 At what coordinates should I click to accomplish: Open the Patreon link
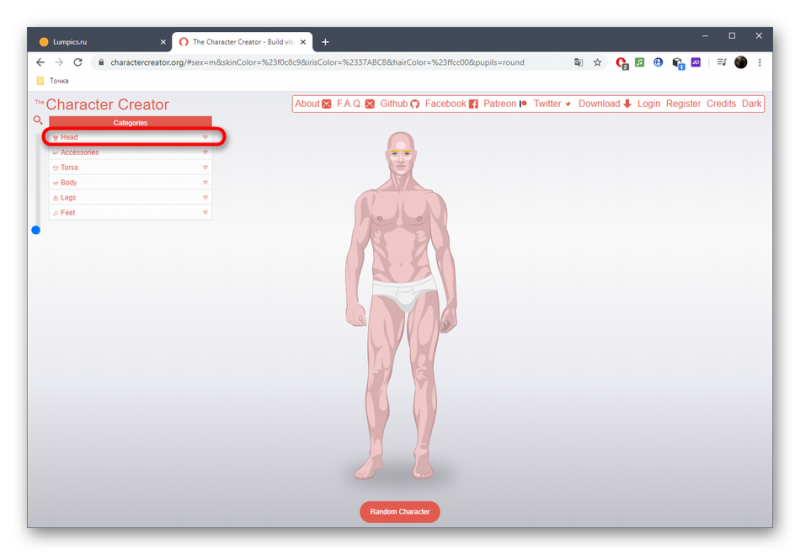coord(505,104)
